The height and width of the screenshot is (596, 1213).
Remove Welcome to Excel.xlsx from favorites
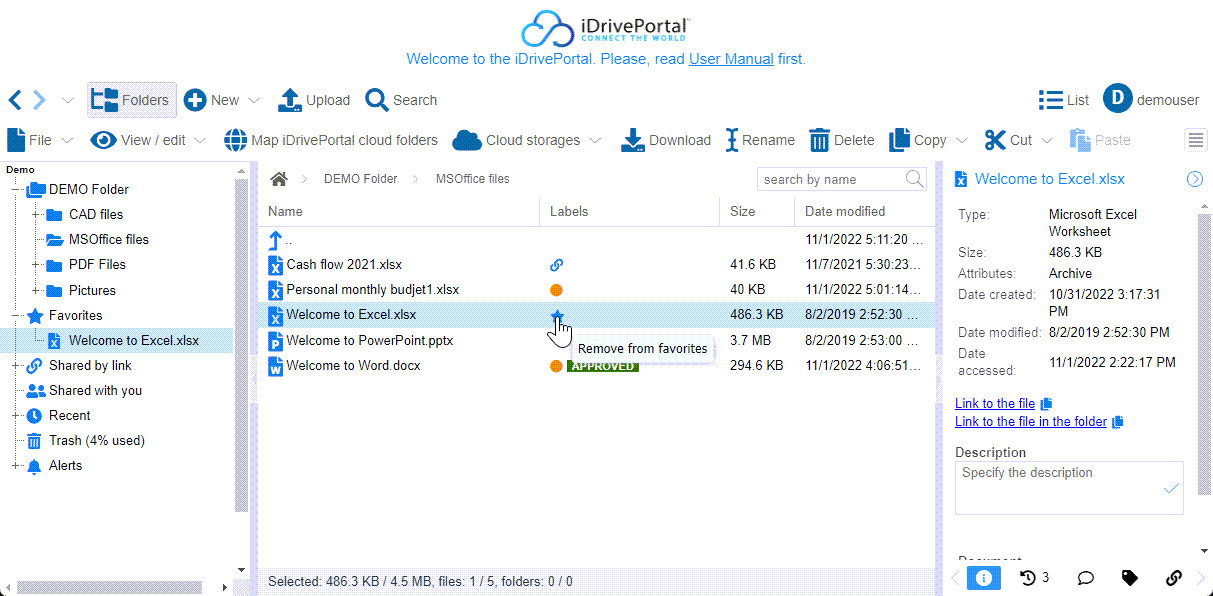click(557, 315)
